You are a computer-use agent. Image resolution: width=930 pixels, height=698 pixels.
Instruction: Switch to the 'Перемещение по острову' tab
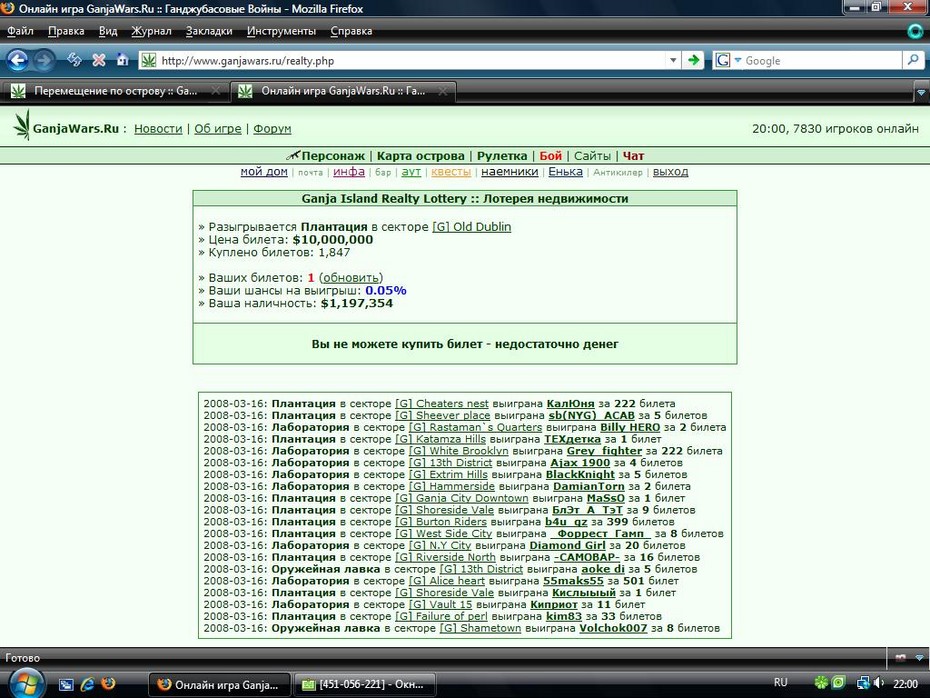coord(114,91)
